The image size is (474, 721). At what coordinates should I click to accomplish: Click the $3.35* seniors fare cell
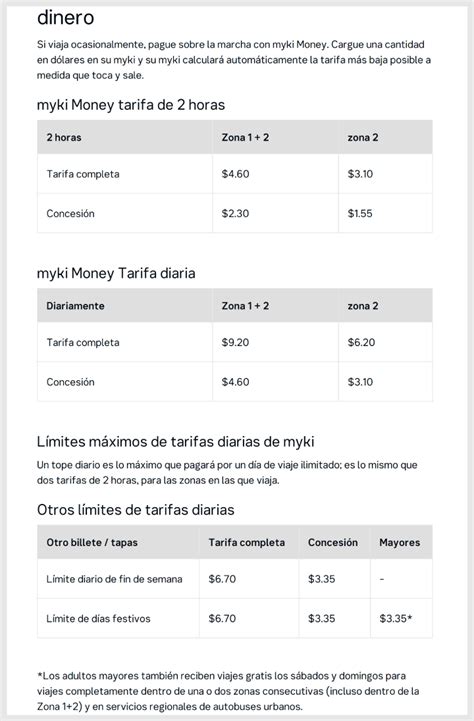pos(396,618)
